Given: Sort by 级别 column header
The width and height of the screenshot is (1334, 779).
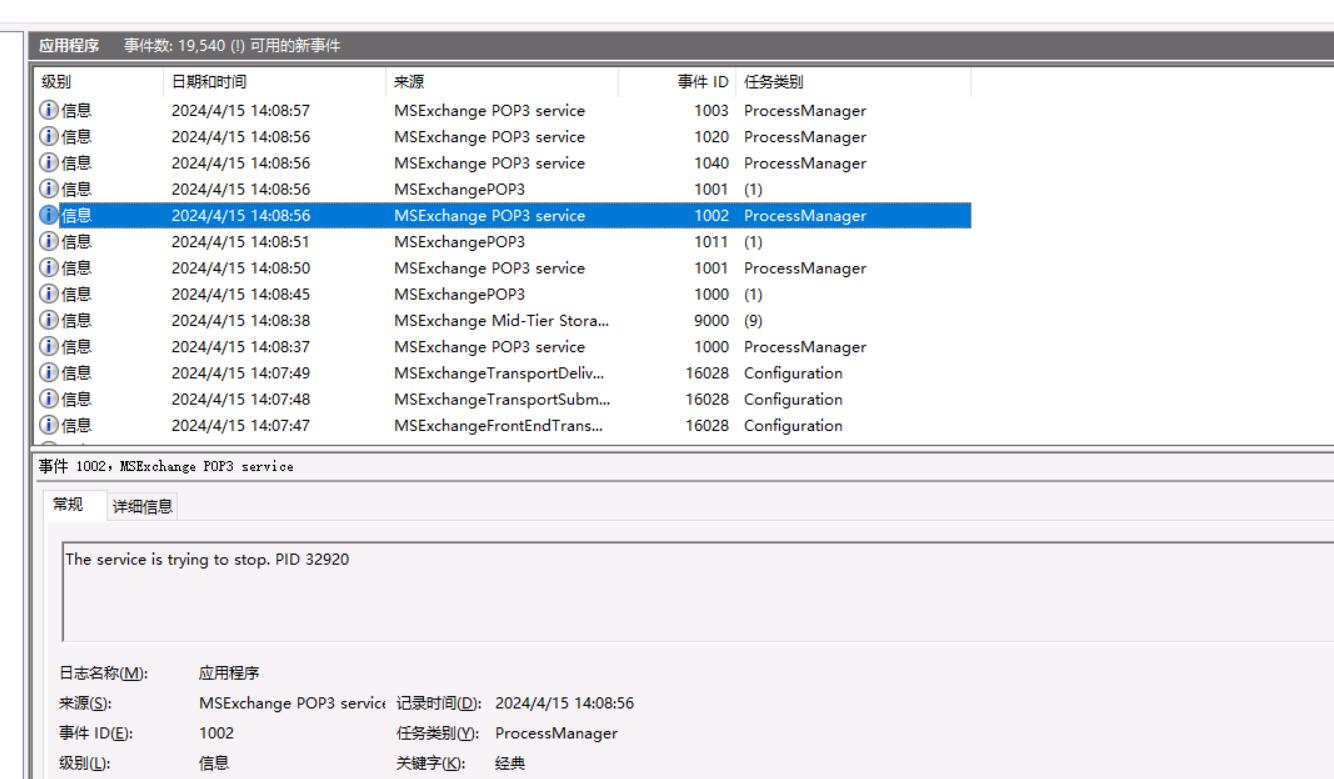Looking at the screenshot, I should pyautogui.click(x=98, y=83).
